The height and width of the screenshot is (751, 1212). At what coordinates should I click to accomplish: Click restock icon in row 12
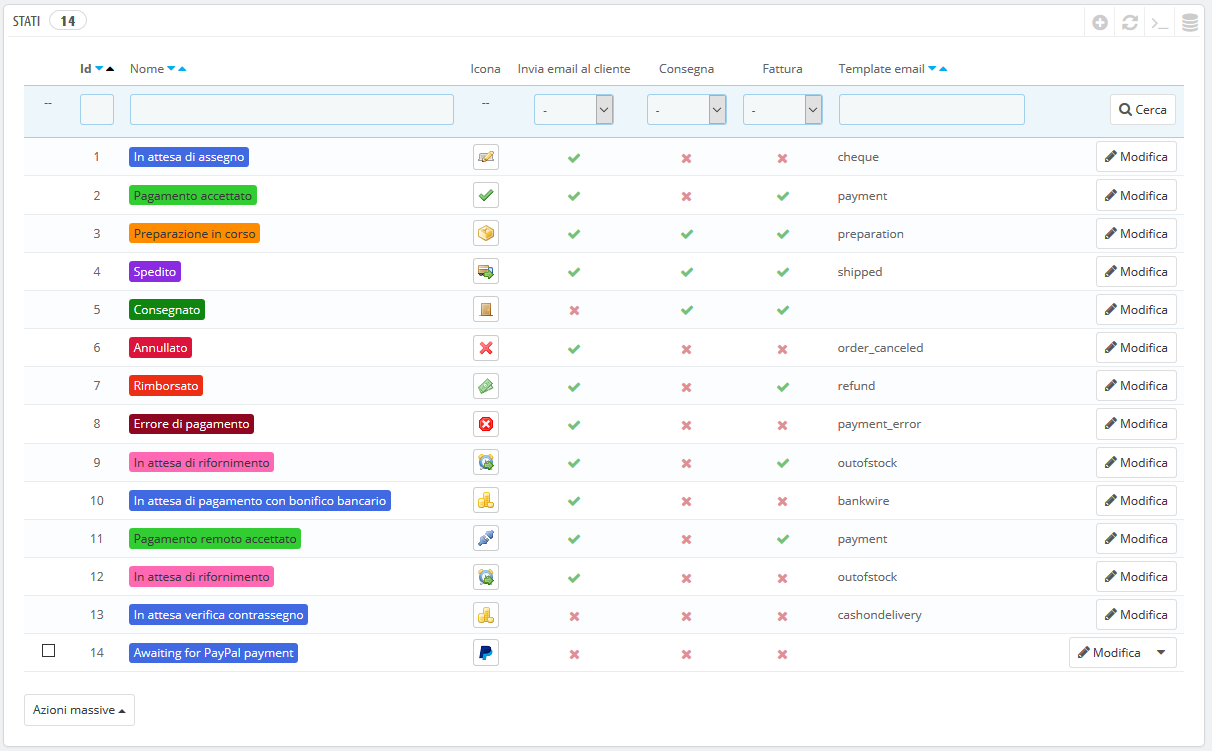click(486, 576)
